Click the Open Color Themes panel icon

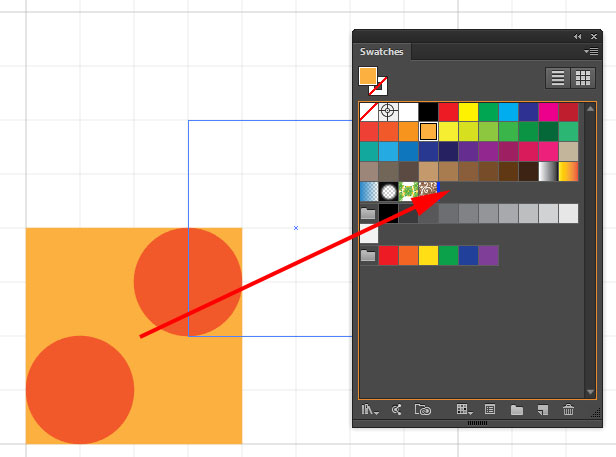pos(397,410)
